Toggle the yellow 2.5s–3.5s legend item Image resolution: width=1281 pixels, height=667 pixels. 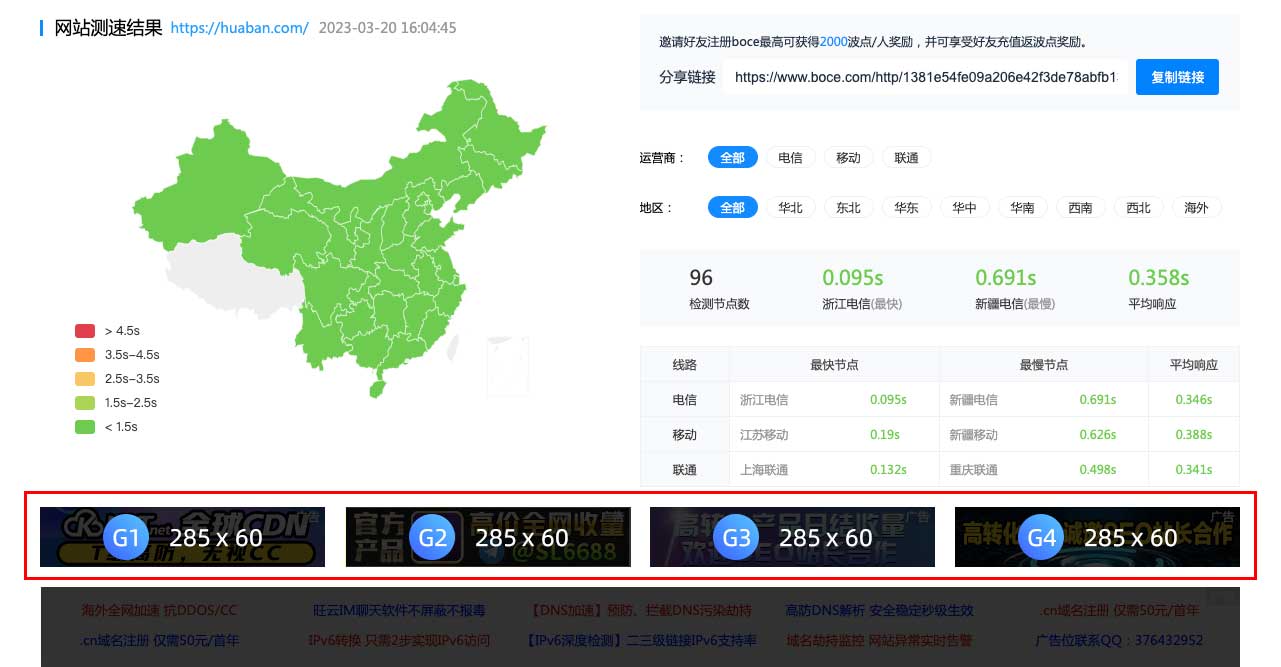[116, 379]
